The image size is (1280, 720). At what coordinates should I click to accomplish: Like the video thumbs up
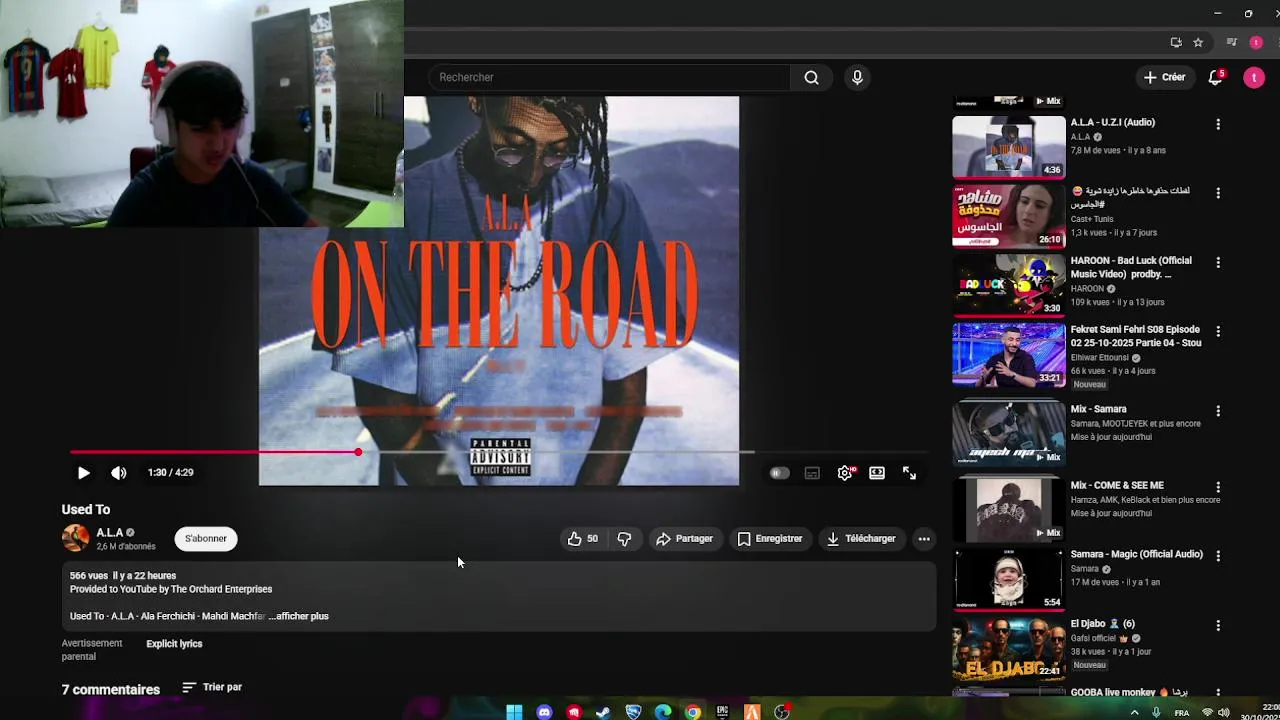(x=582, y=539)
